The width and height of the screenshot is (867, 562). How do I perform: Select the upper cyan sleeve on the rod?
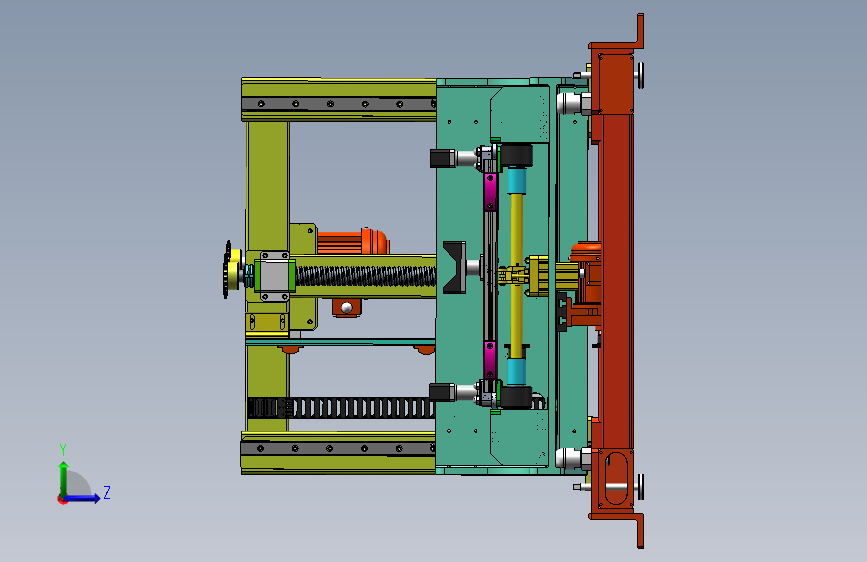tap(516, 180)
